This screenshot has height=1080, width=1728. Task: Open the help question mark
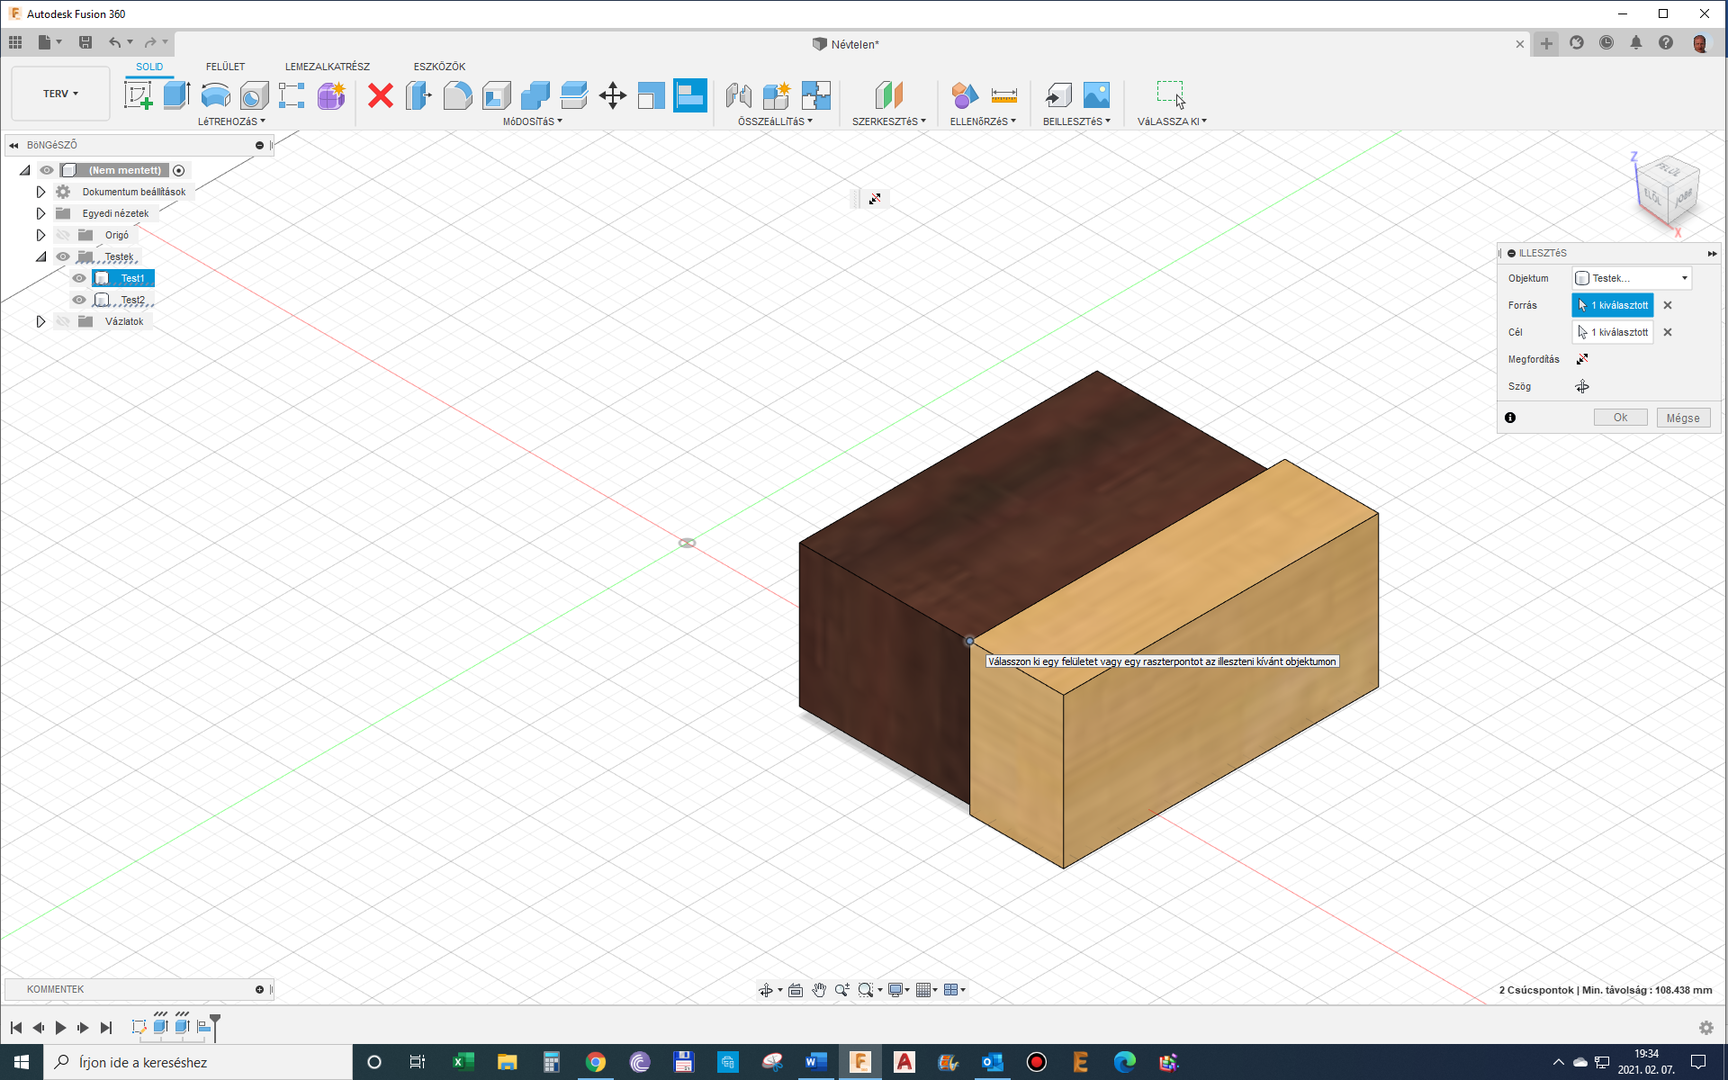point(1666,43)
